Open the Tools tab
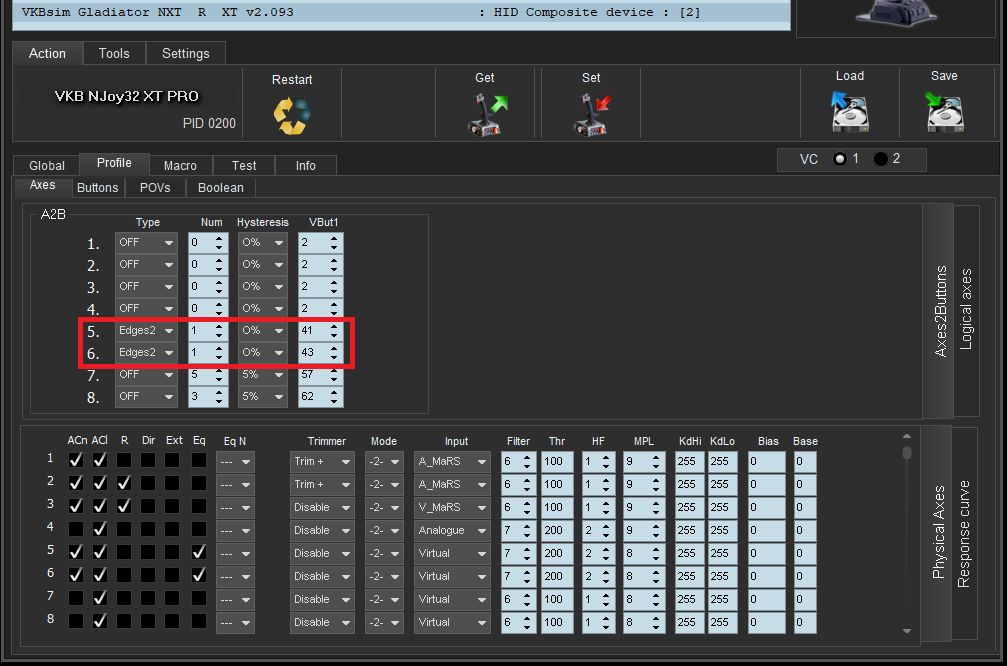 [x=114, y=53]
